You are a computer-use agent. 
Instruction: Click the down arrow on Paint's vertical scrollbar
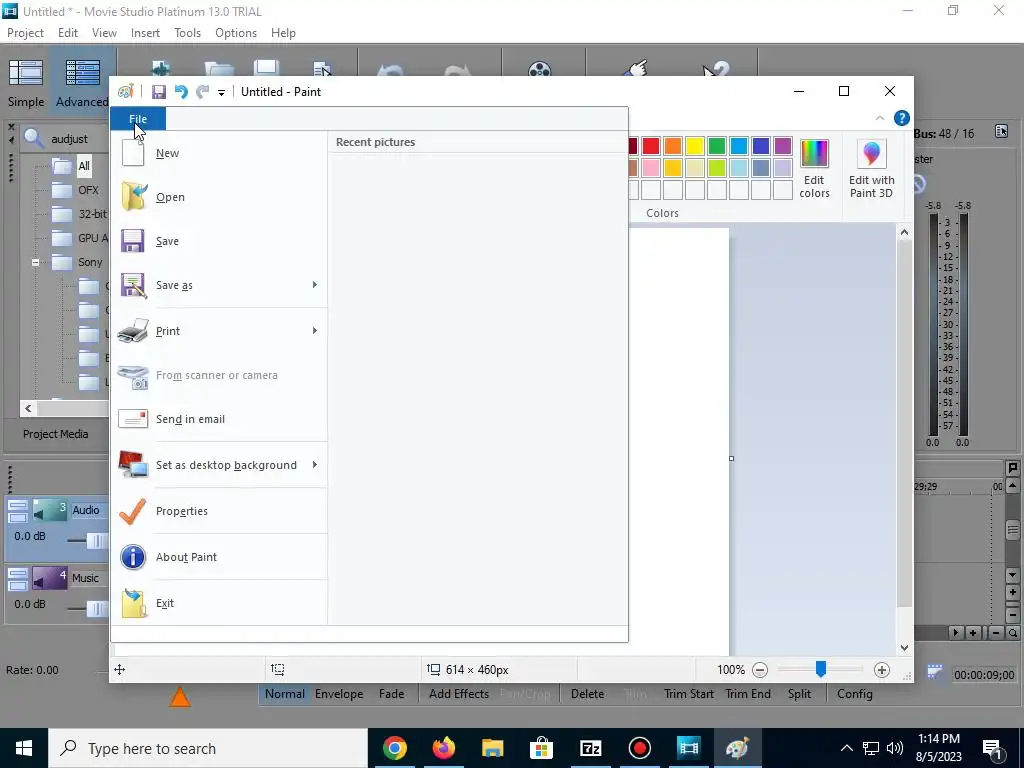[904, 648]
